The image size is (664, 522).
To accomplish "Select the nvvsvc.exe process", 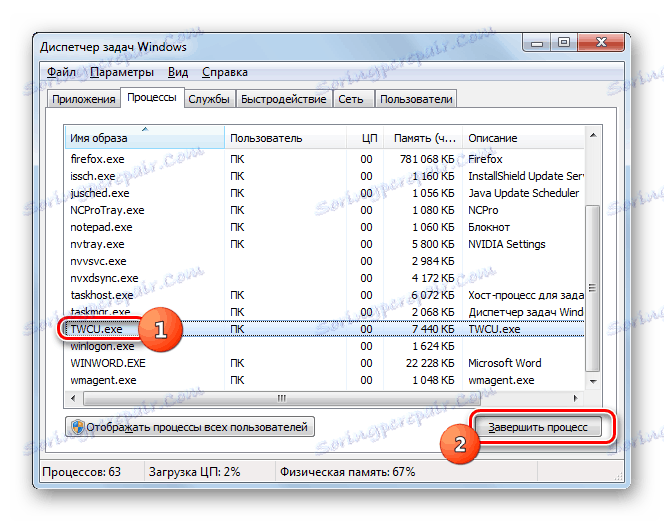I will click(x=324, y=261).
